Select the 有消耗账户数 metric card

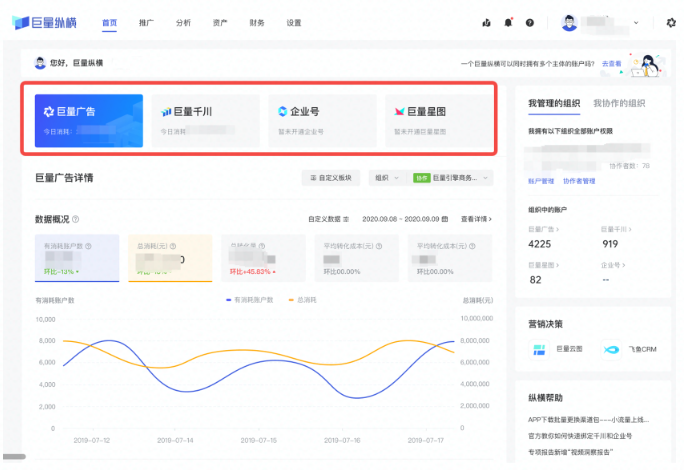click(x=77, y=258)
